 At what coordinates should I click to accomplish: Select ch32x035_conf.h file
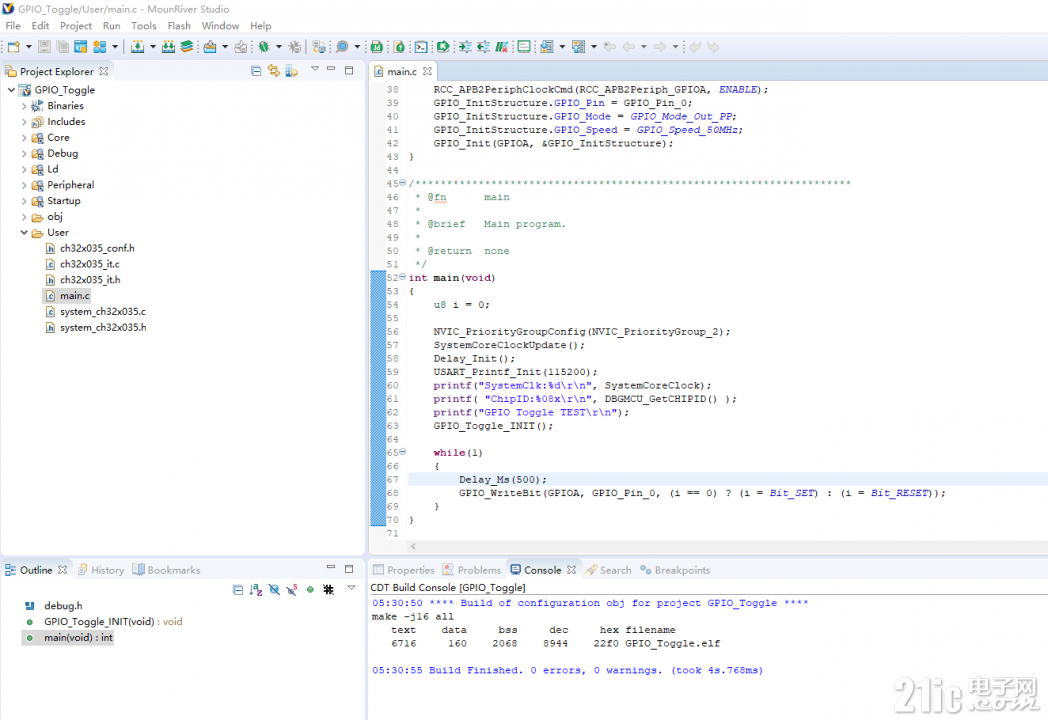tap(97, 249)
